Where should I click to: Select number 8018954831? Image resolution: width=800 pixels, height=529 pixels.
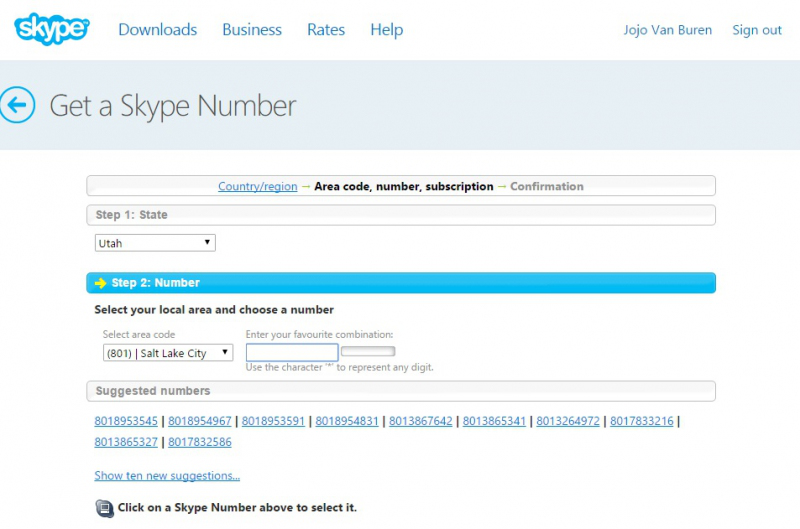coord(347,421)
